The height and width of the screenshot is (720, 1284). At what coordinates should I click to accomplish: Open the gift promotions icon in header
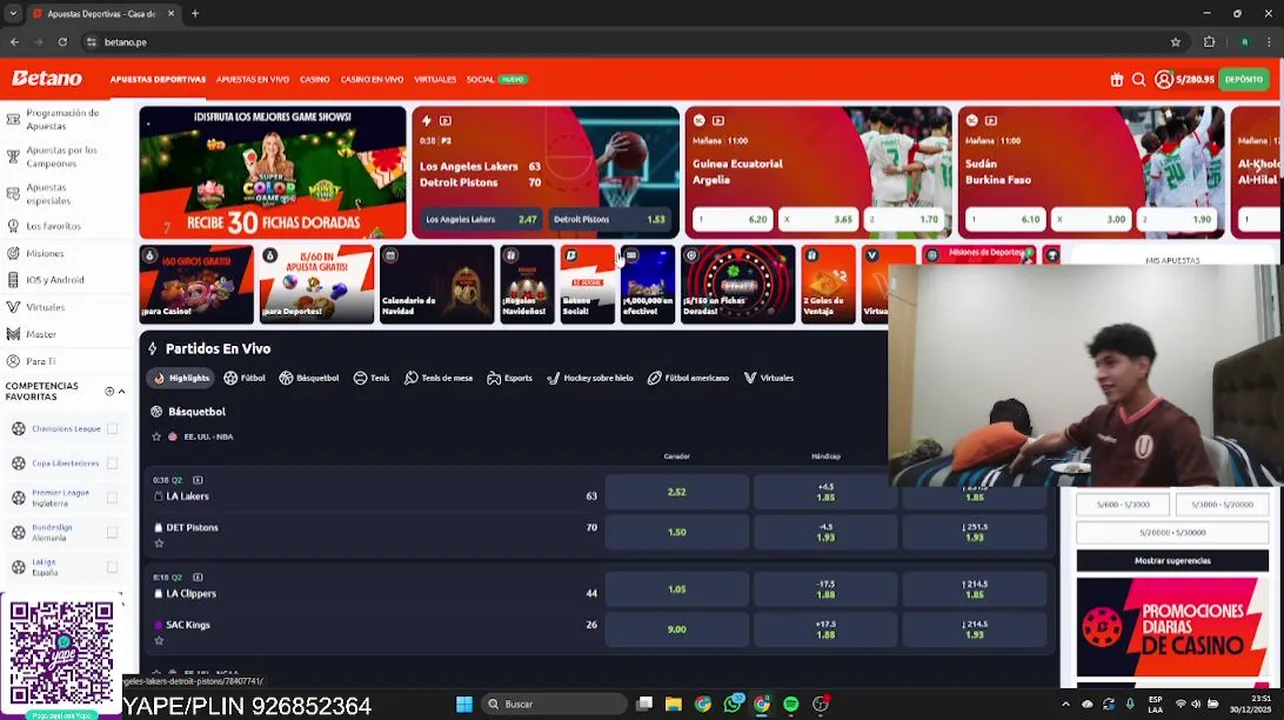(1117, 79)
